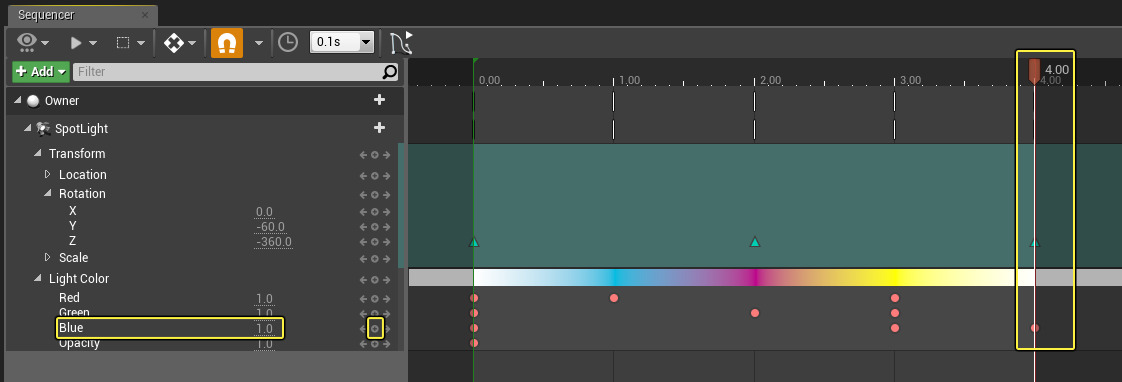1122x382 pixels.
Task: Add a key on Rotation Z row
Action: pyautogui.click(x=374, y=243)
